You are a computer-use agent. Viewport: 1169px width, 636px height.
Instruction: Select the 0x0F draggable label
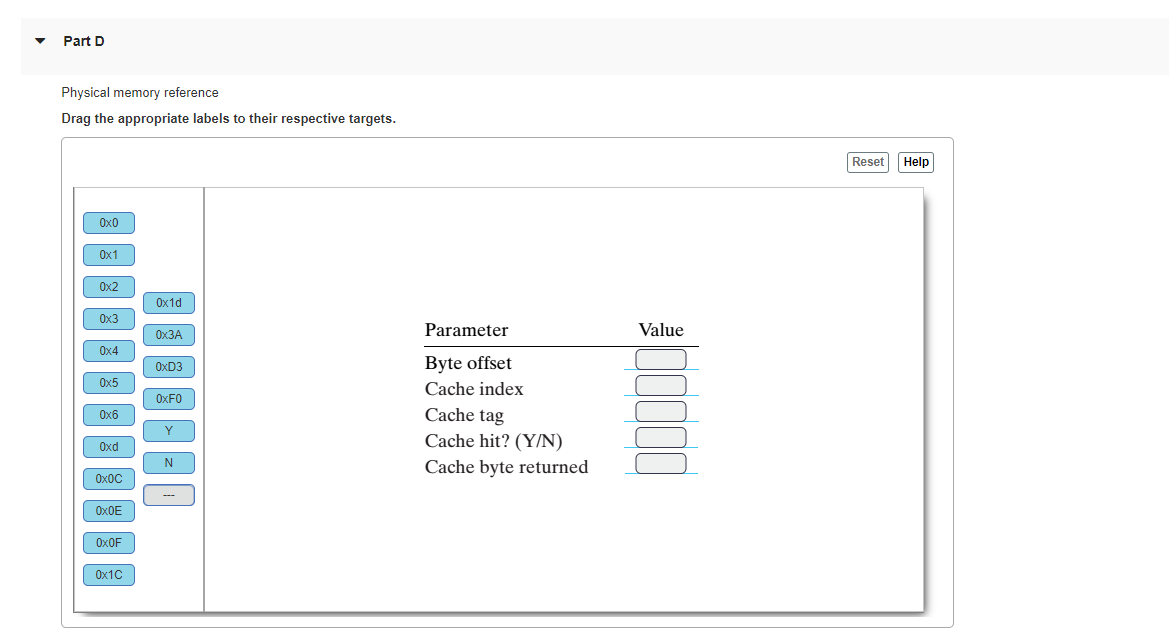[x=108, y=542]
